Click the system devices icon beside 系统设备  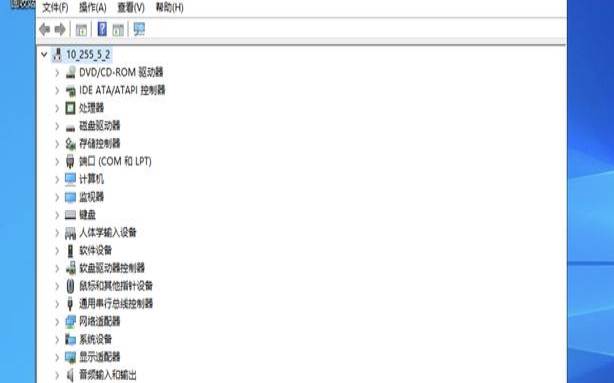click(x=70, y=340)
